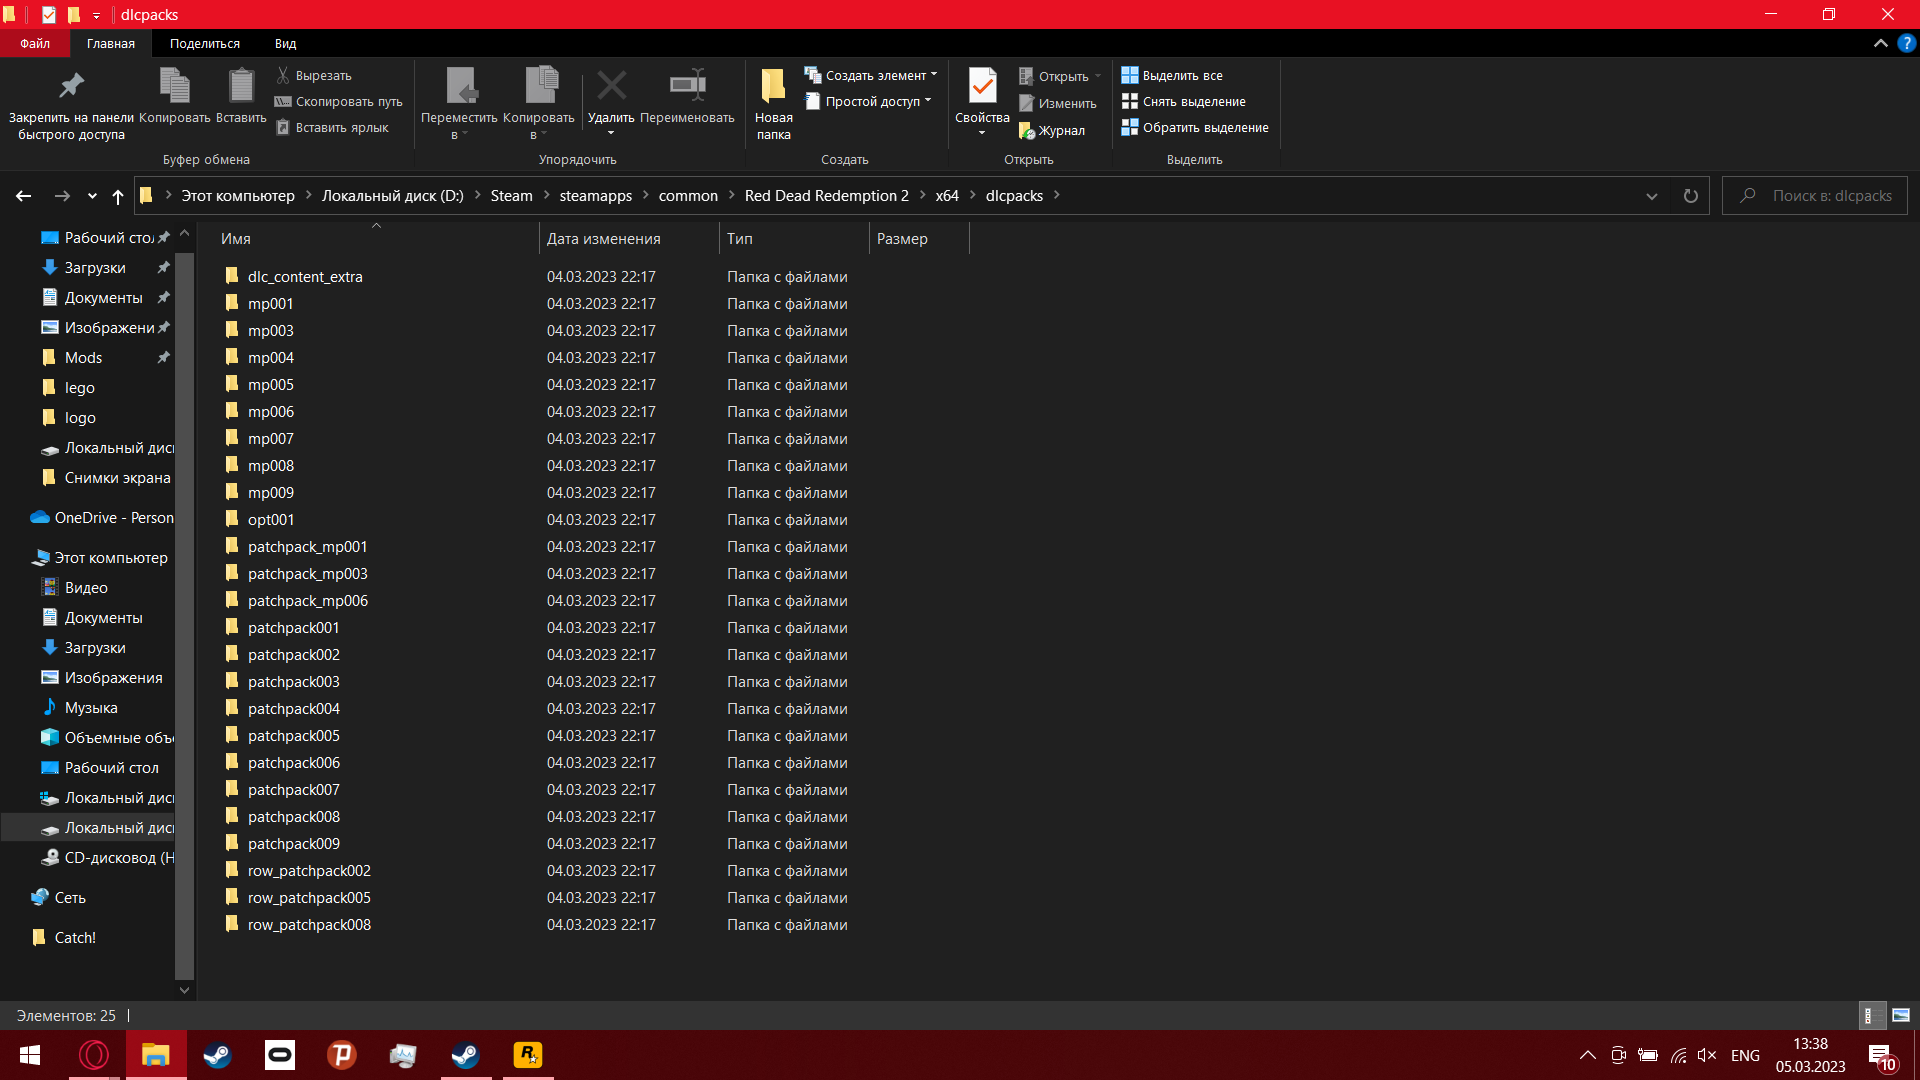Open the Создать элемент dropdown

tap(871, 76)
